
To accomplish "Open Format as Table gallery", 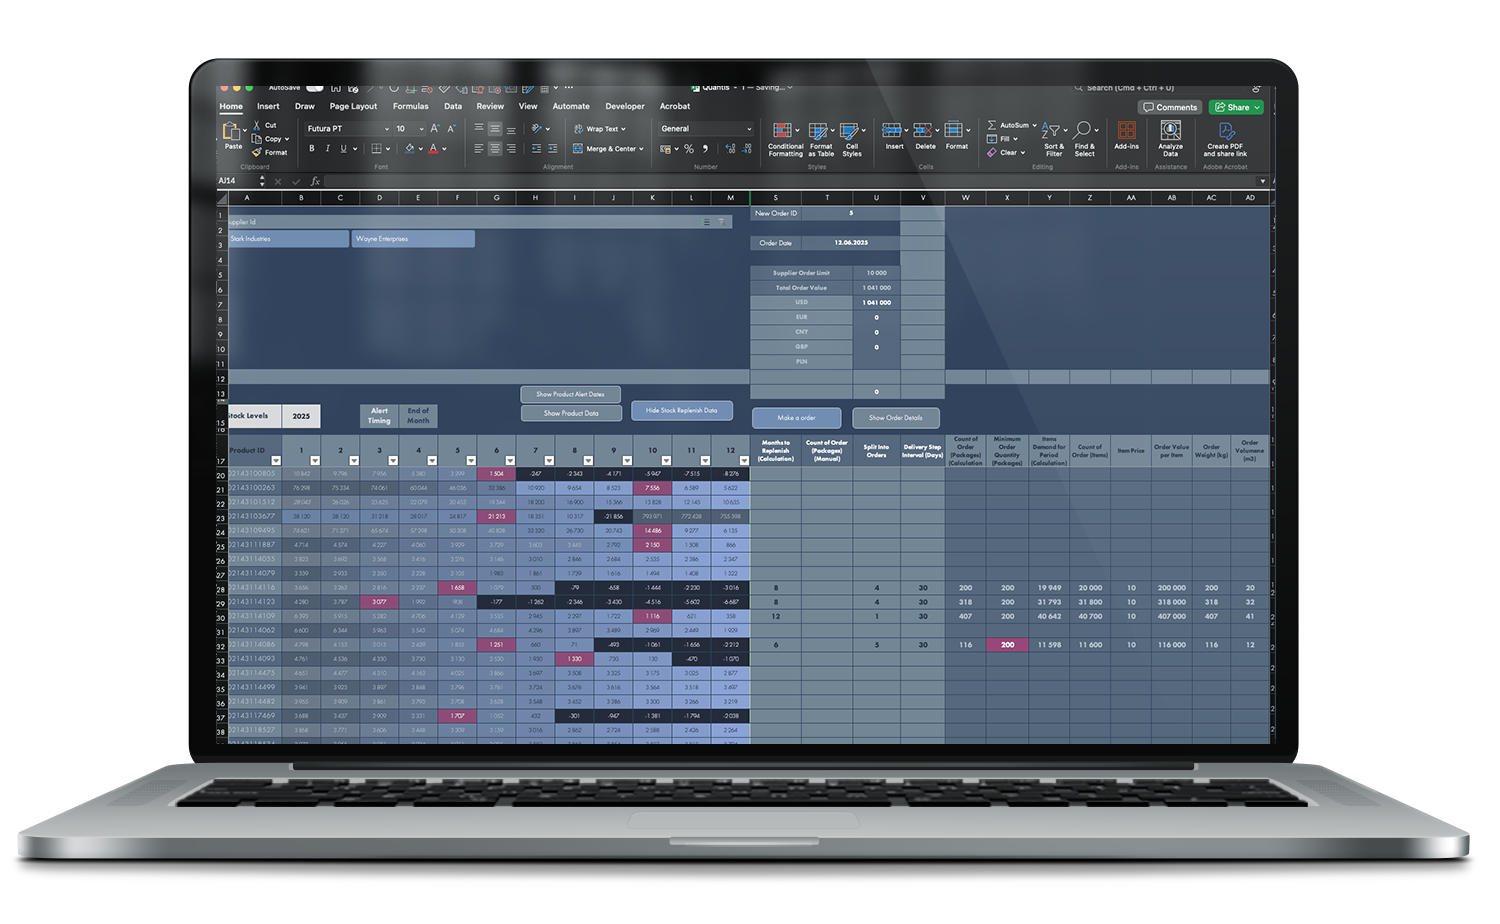I will point(821,139).
